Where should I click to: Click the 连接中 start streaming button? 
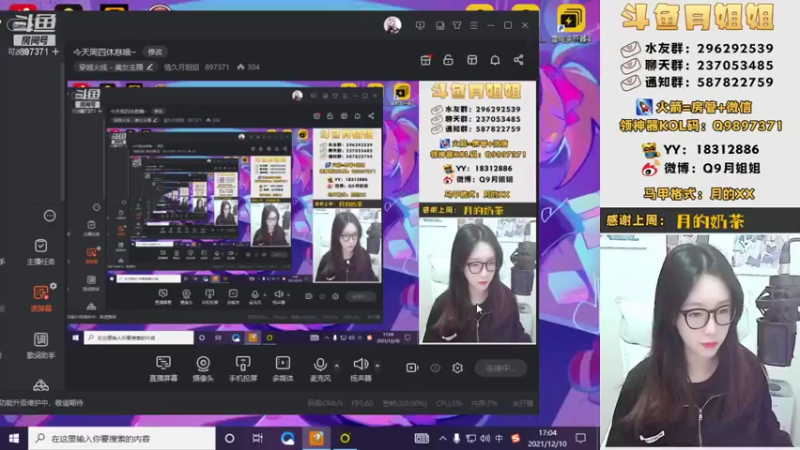501,368
